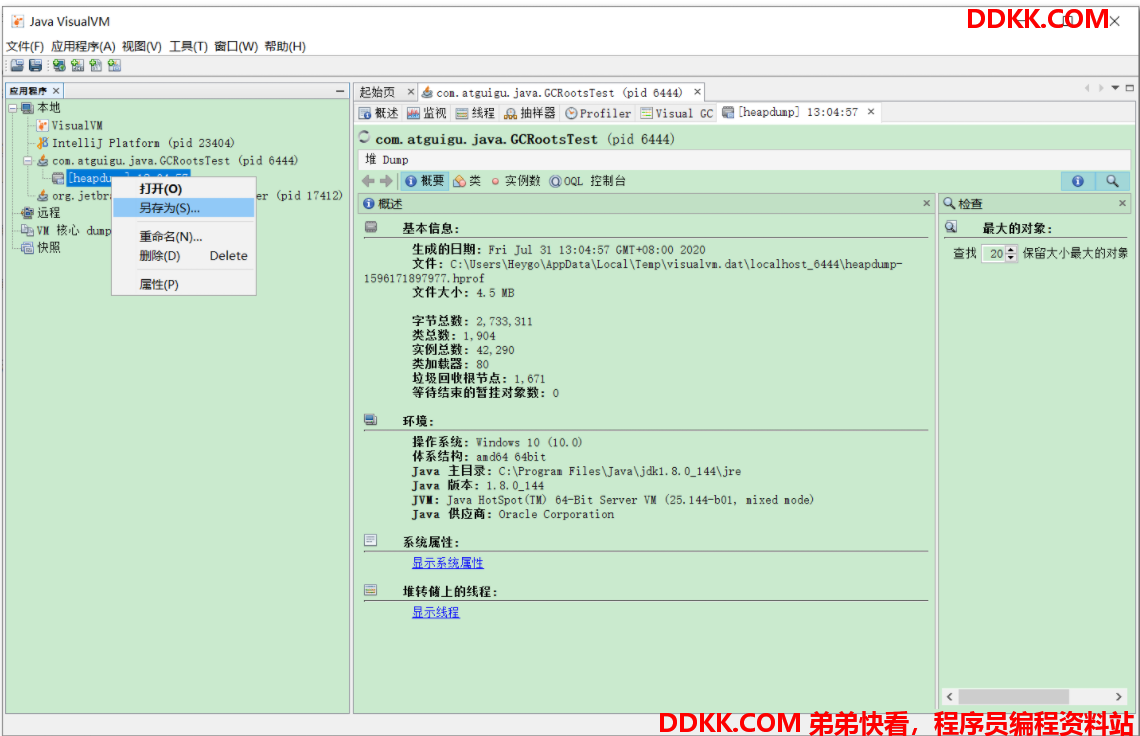Switch to the 概述 overview tab
The height and width of the screenshot is (736, 1140).
379,113
